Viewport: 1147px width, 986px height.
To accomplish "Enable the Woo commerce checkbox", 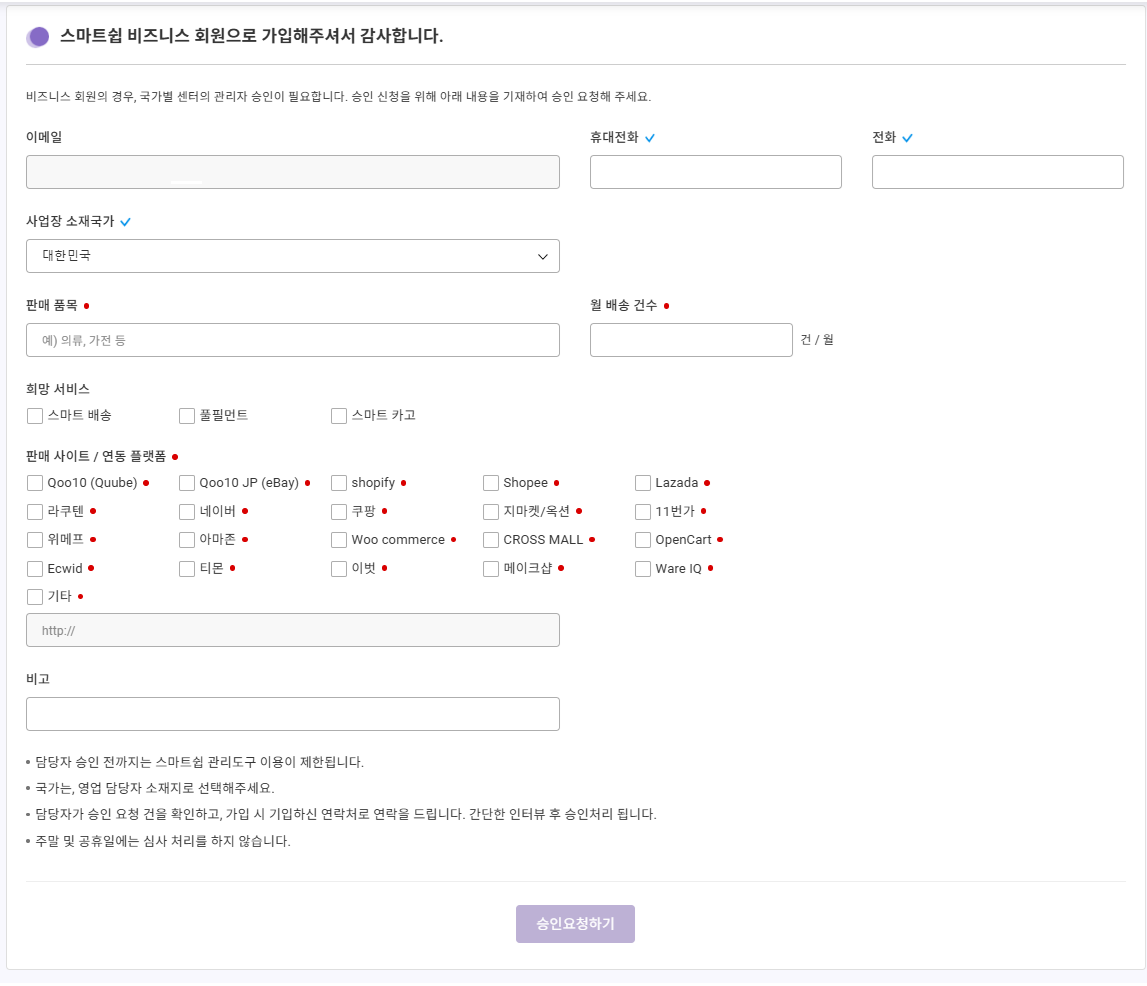I will click(339, 540).
